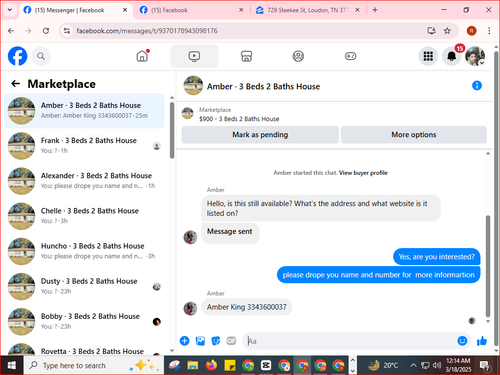Open the emoji picker smiley icon
This screenshot has height=375, width=500.
point(462,341)
